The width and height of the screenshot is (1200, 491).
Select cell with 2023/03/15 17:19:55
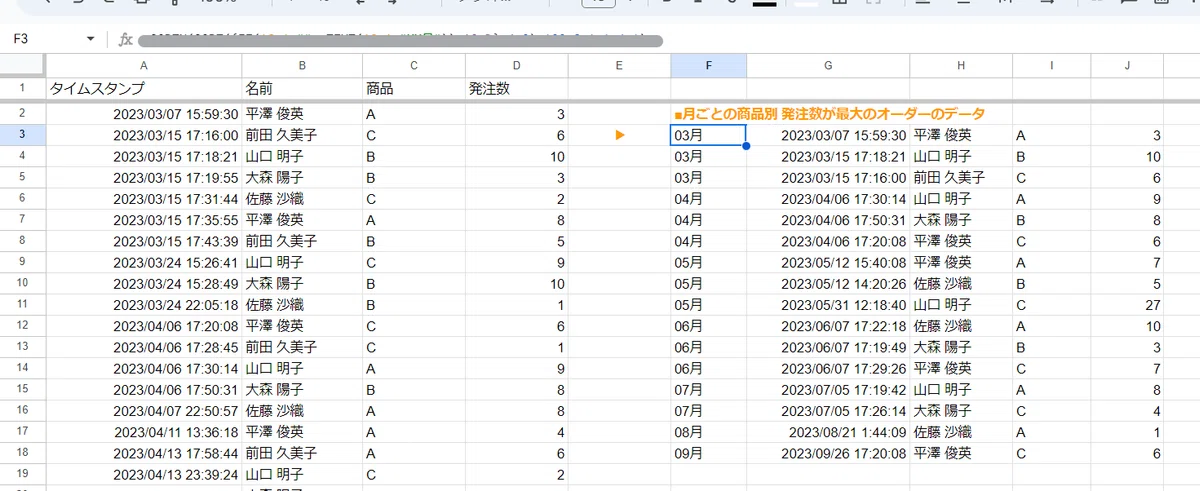[144, 178]
